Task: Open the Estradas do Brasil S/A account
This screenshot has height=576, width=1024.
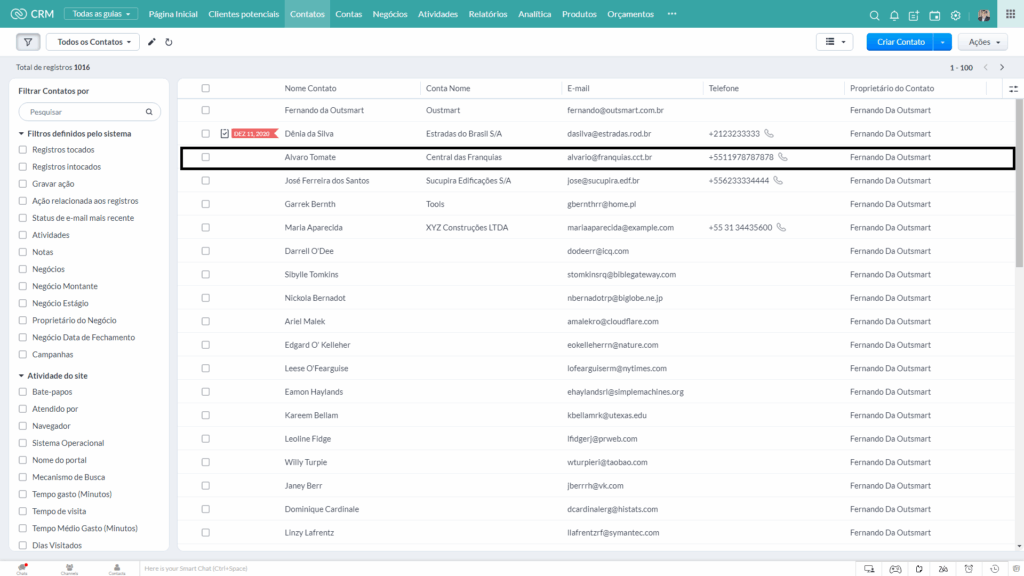Action: pos(464,133)
